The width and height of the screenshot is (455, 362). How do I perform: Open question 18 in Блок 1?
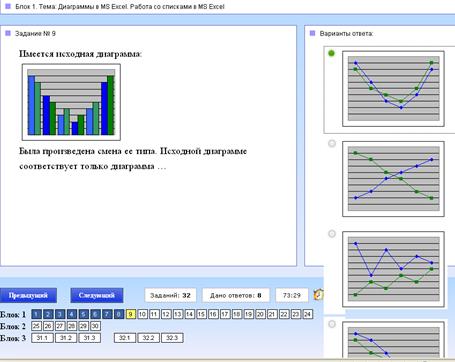(237, 314)
